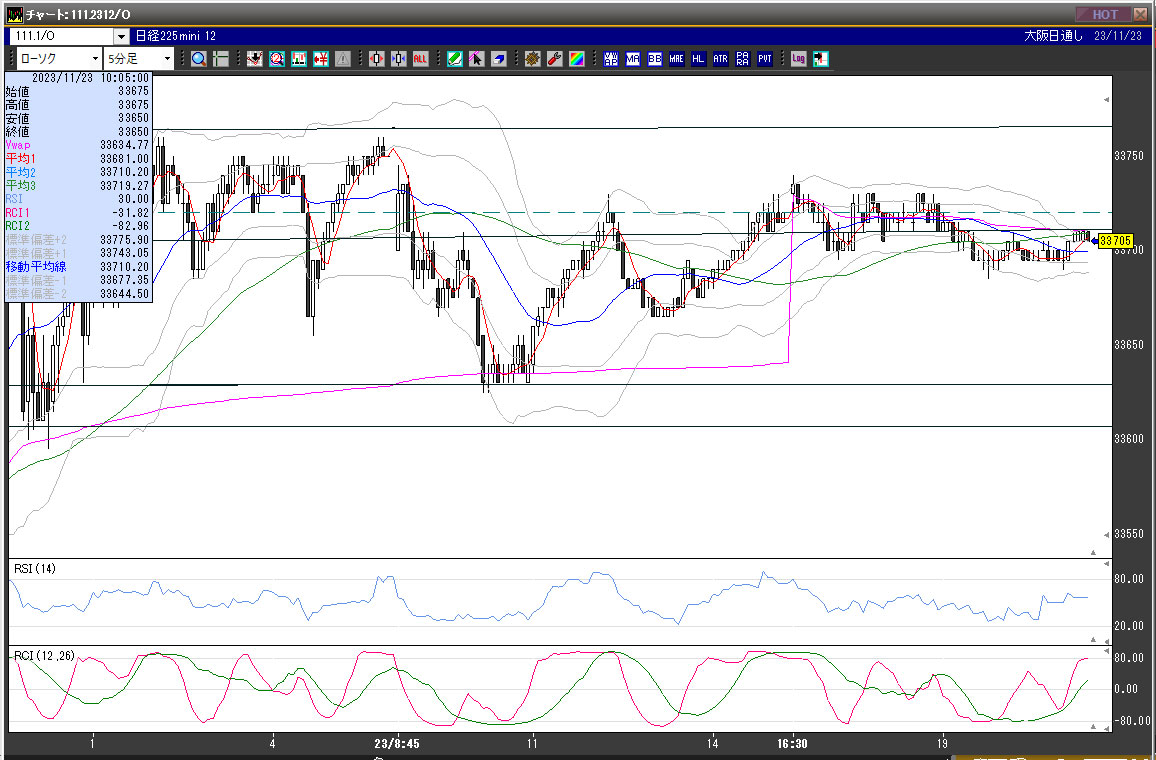This screenshot has width=1156, height=760.
Task: Widen candles with the red arrows icon
Action: tap(376, 59)
